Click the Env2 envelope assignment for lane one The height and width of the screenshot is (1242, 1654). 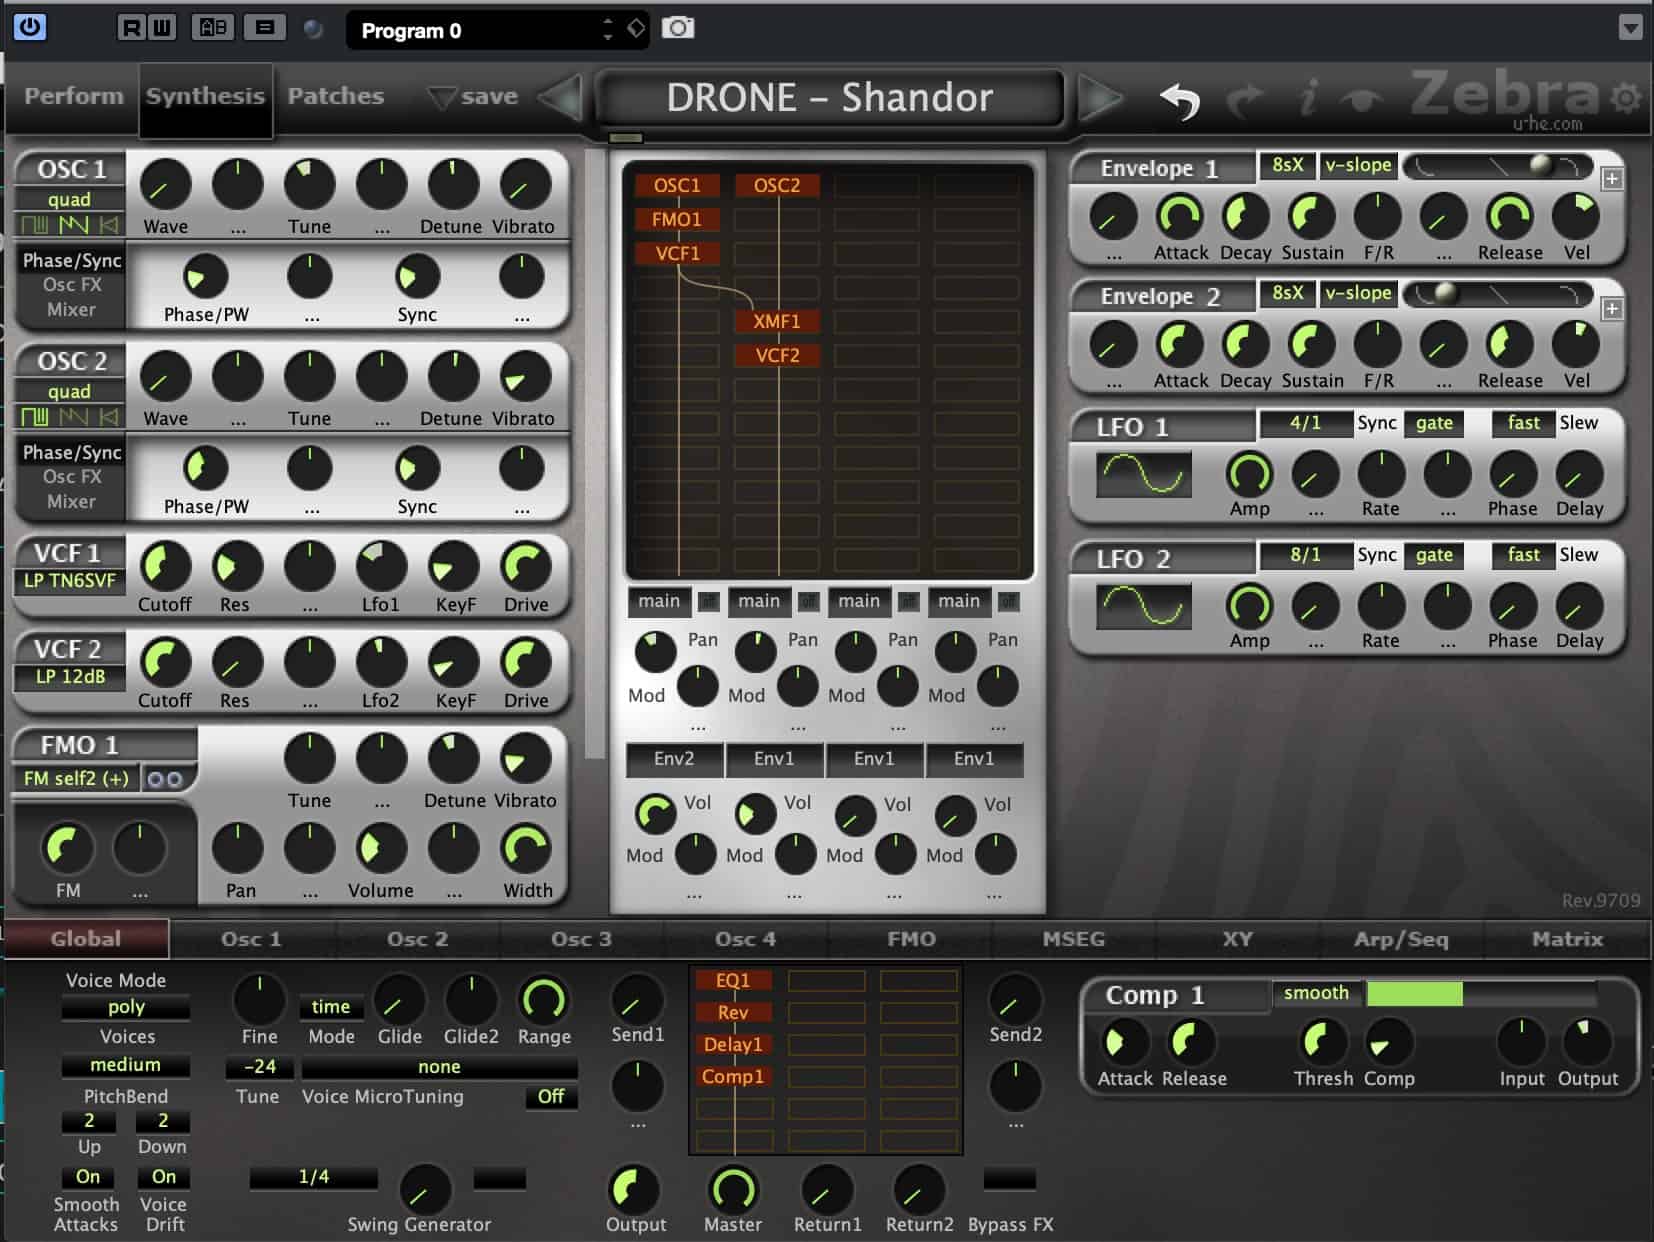coord(674,759)
